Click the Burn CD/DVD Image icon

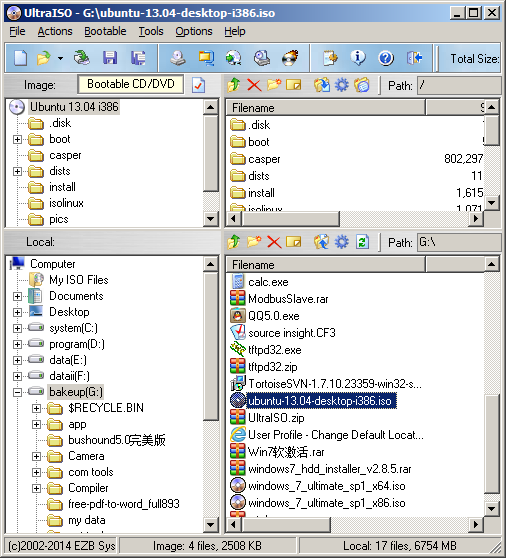290,58
